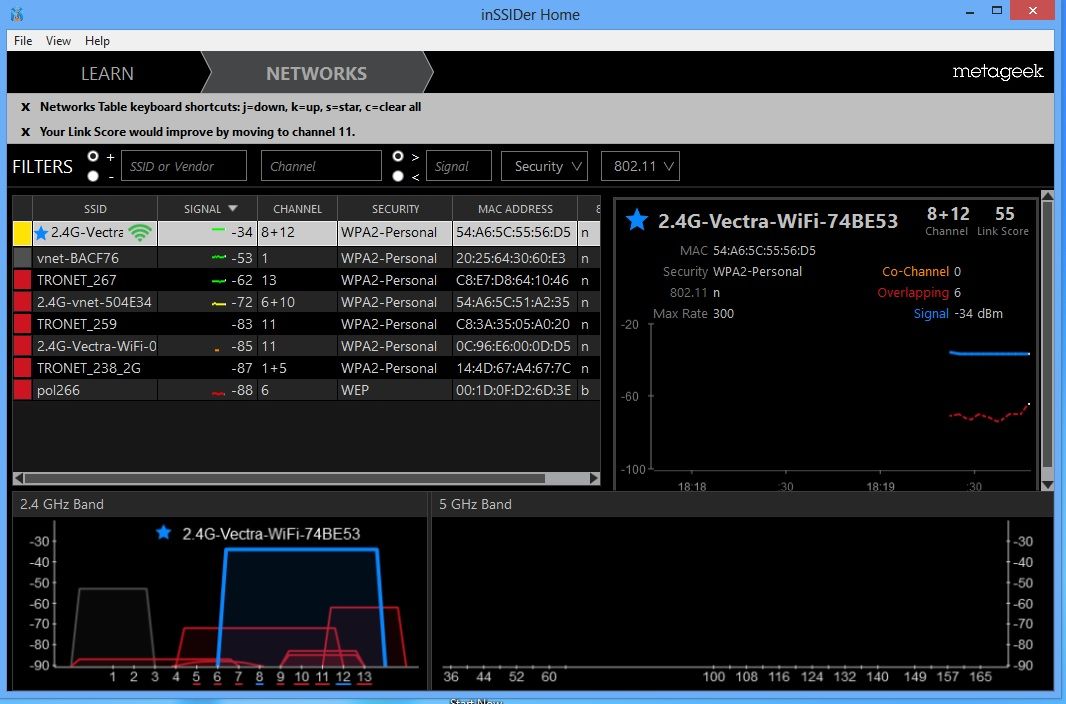Switch to the LEARN tab
1066x704 pixels.
[107, 73]
